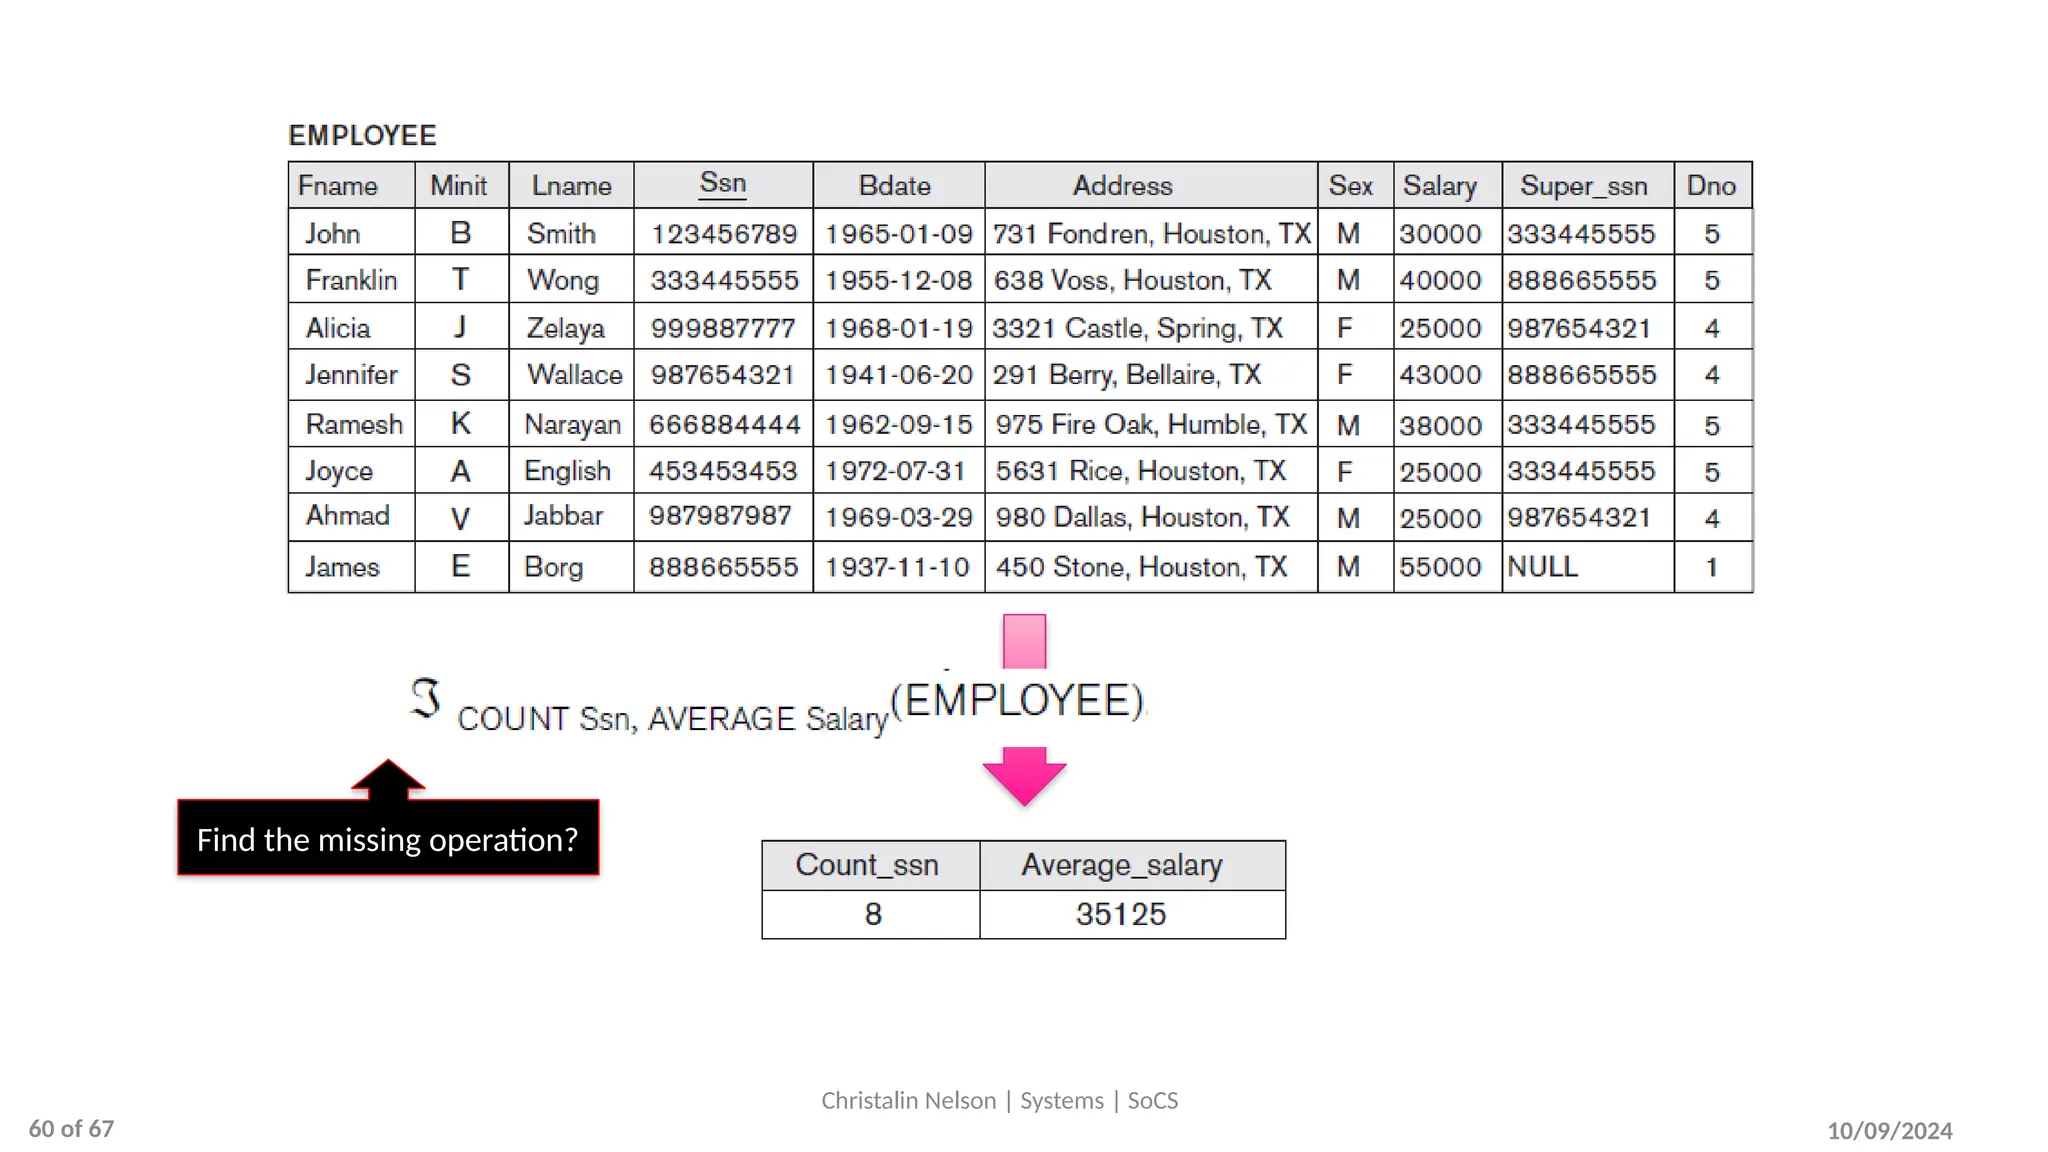Image resolution: width=2048 pixels, height=1152 pixels.
Task: Click Ssn value 999887777
Action: (x=723, y=328)
